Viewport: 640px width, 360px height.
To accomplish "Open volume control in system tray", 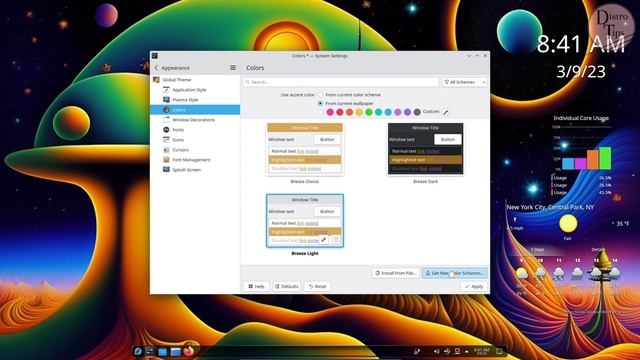I will point(436,351).
